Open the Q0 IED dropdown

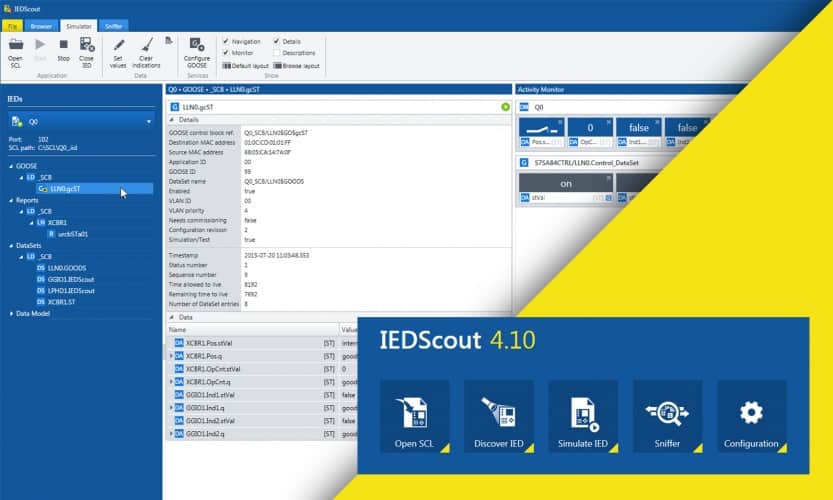(x=149, y=121)
